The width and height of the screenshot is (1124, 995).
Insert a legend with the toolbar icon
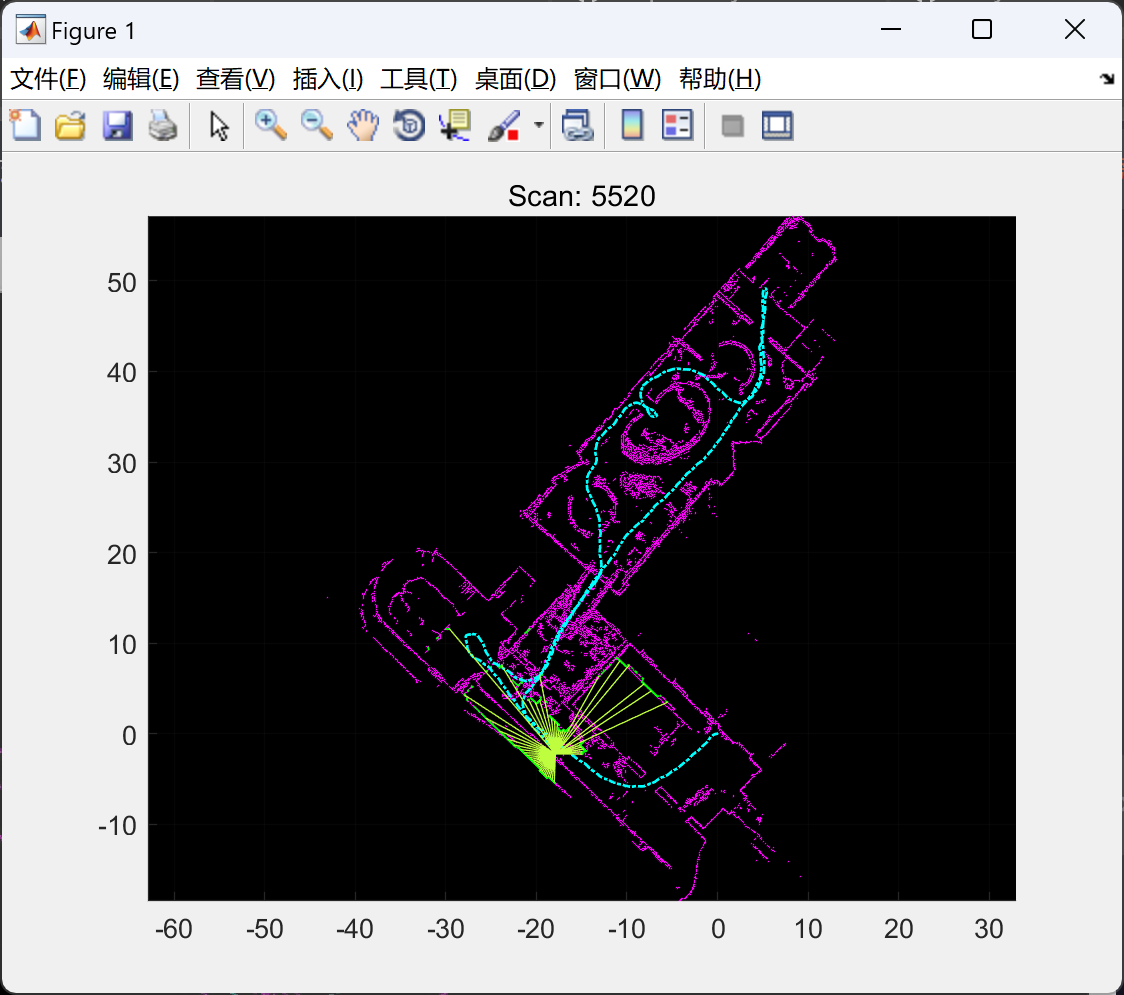point(677,125)
